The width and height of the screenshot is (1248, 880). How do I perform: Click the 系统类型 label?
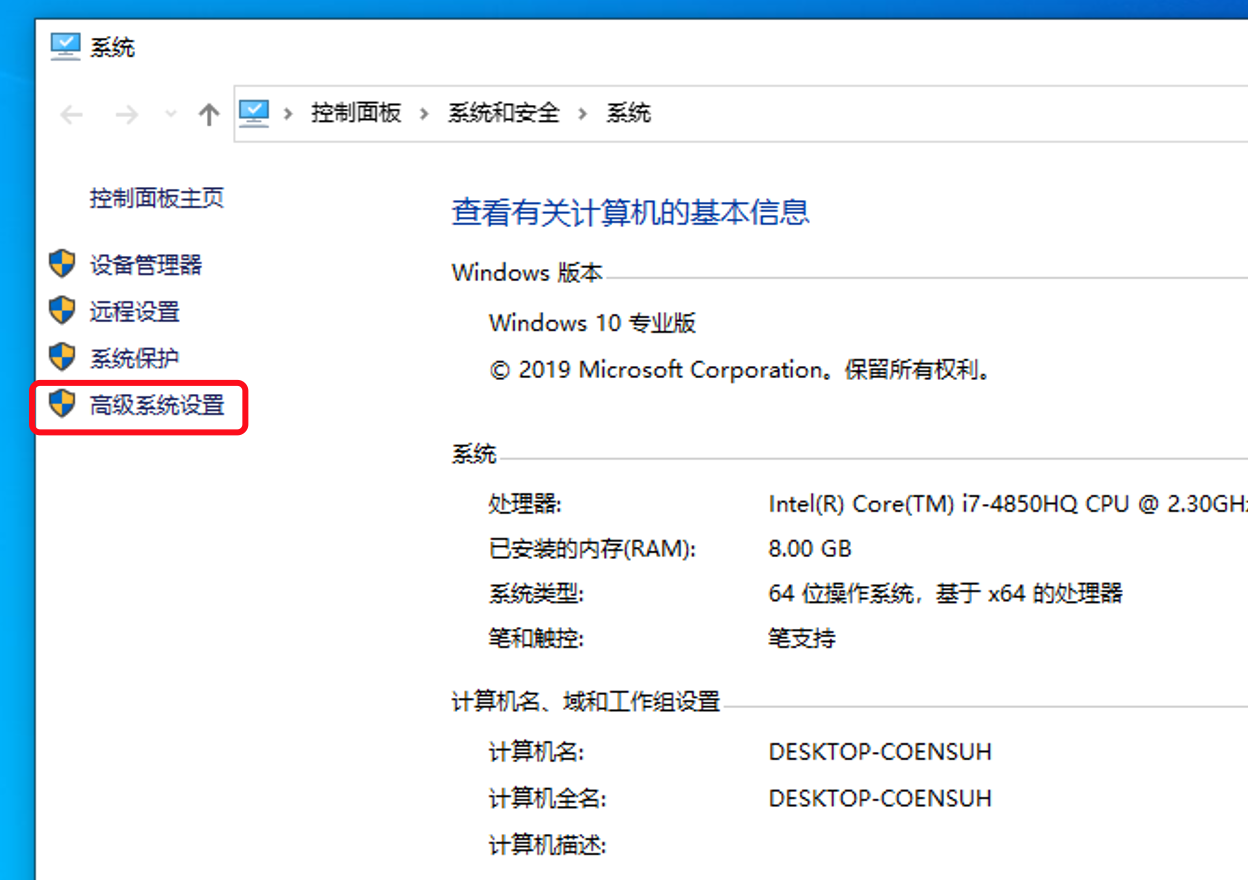(536, 594)
